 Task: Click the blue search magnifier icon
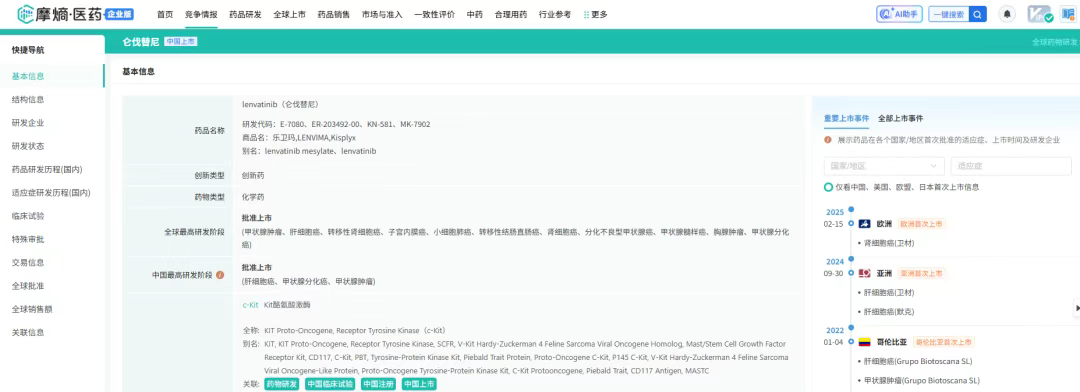click(x=977, y=14)
